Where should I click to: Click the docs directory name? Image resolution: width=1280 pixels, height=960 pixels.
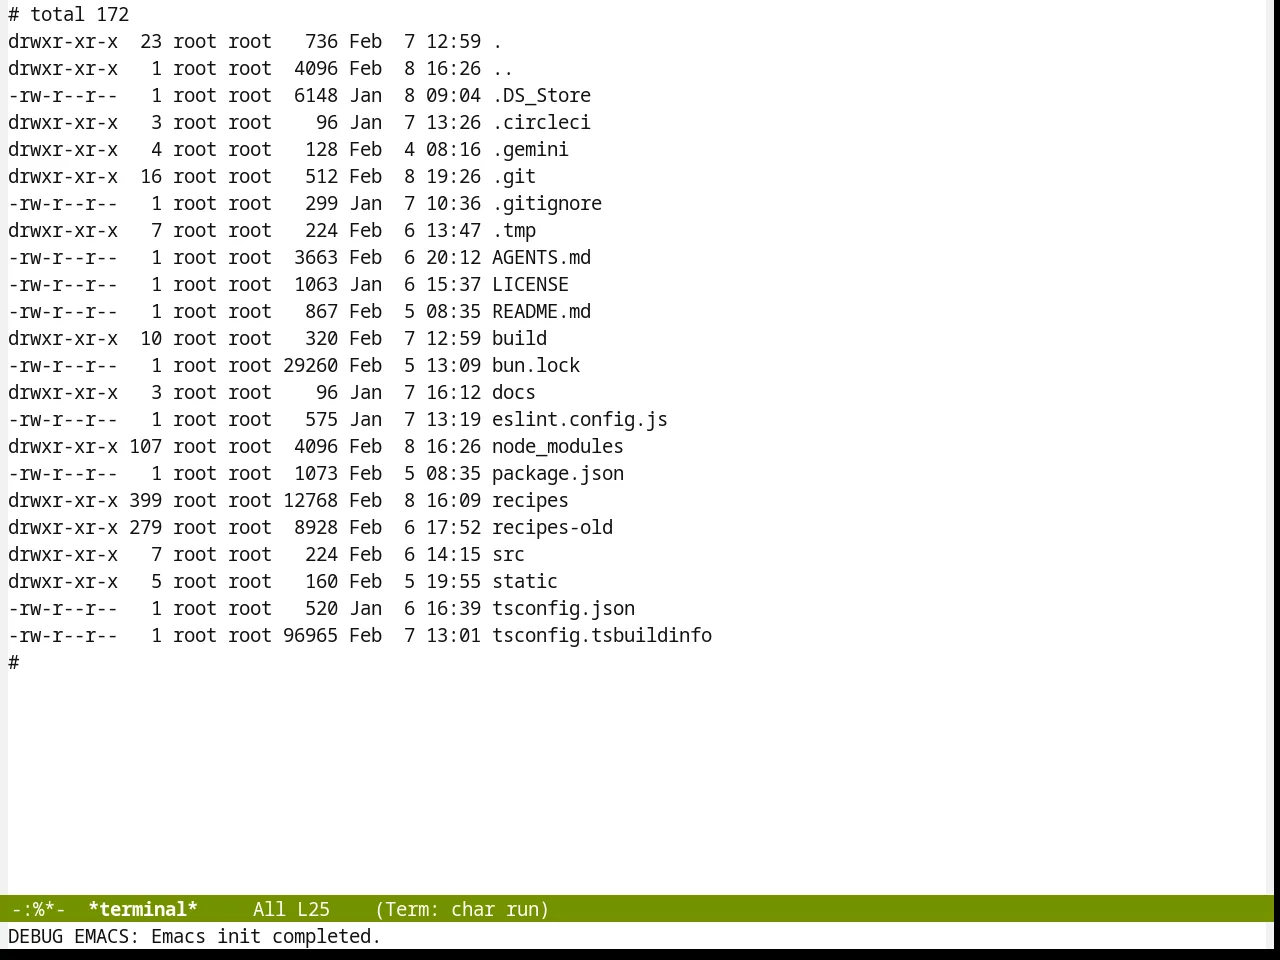(514, 392)
